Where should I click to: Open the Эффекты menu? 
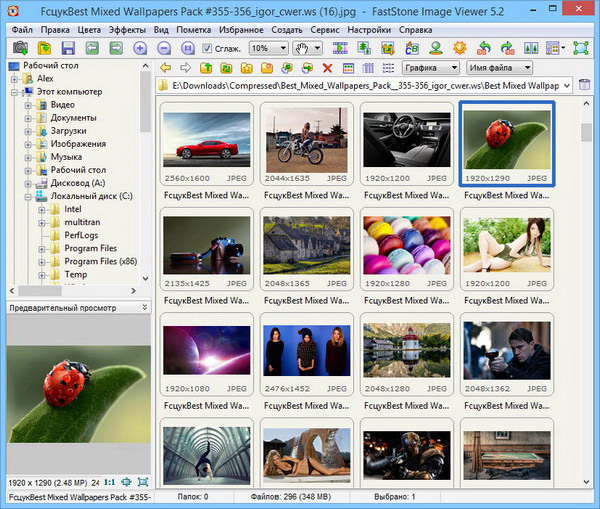click(126, 30)
